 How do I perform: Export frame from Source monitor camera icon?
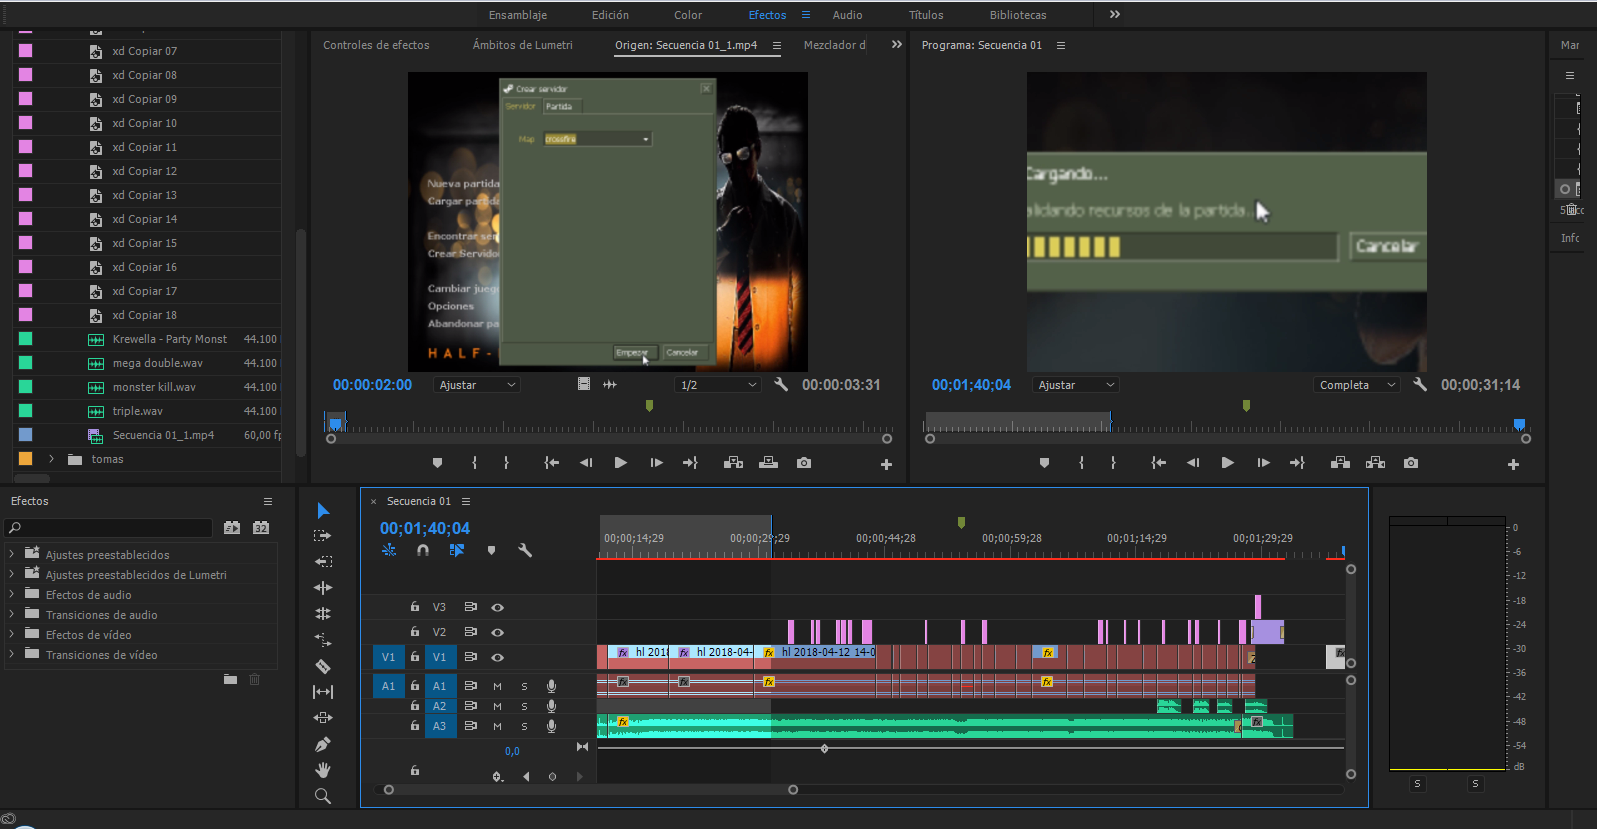[804, 463]
